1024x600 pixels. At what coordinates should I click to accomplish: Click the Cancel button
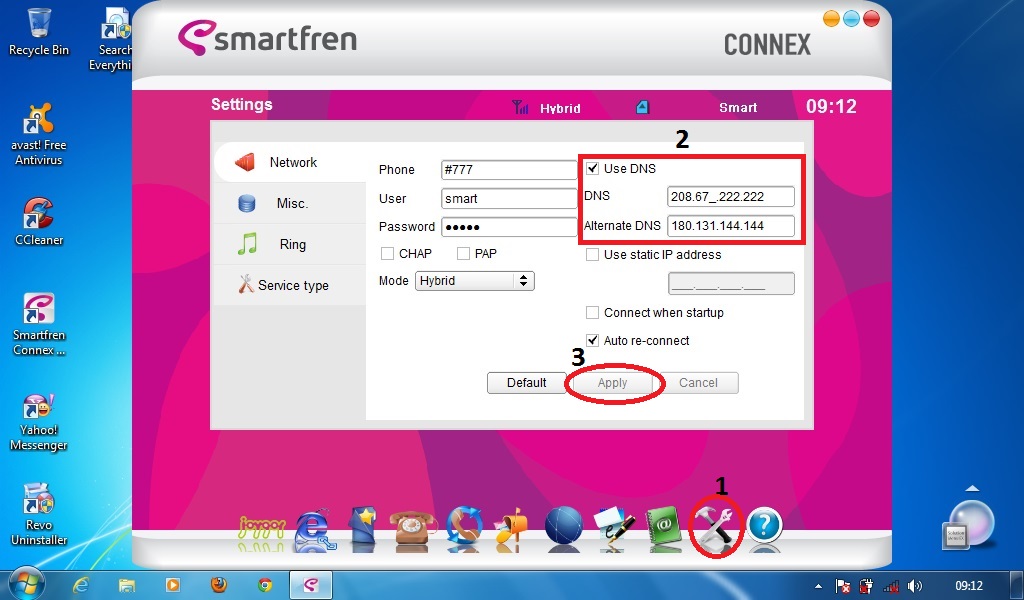[x=698, y=383]
